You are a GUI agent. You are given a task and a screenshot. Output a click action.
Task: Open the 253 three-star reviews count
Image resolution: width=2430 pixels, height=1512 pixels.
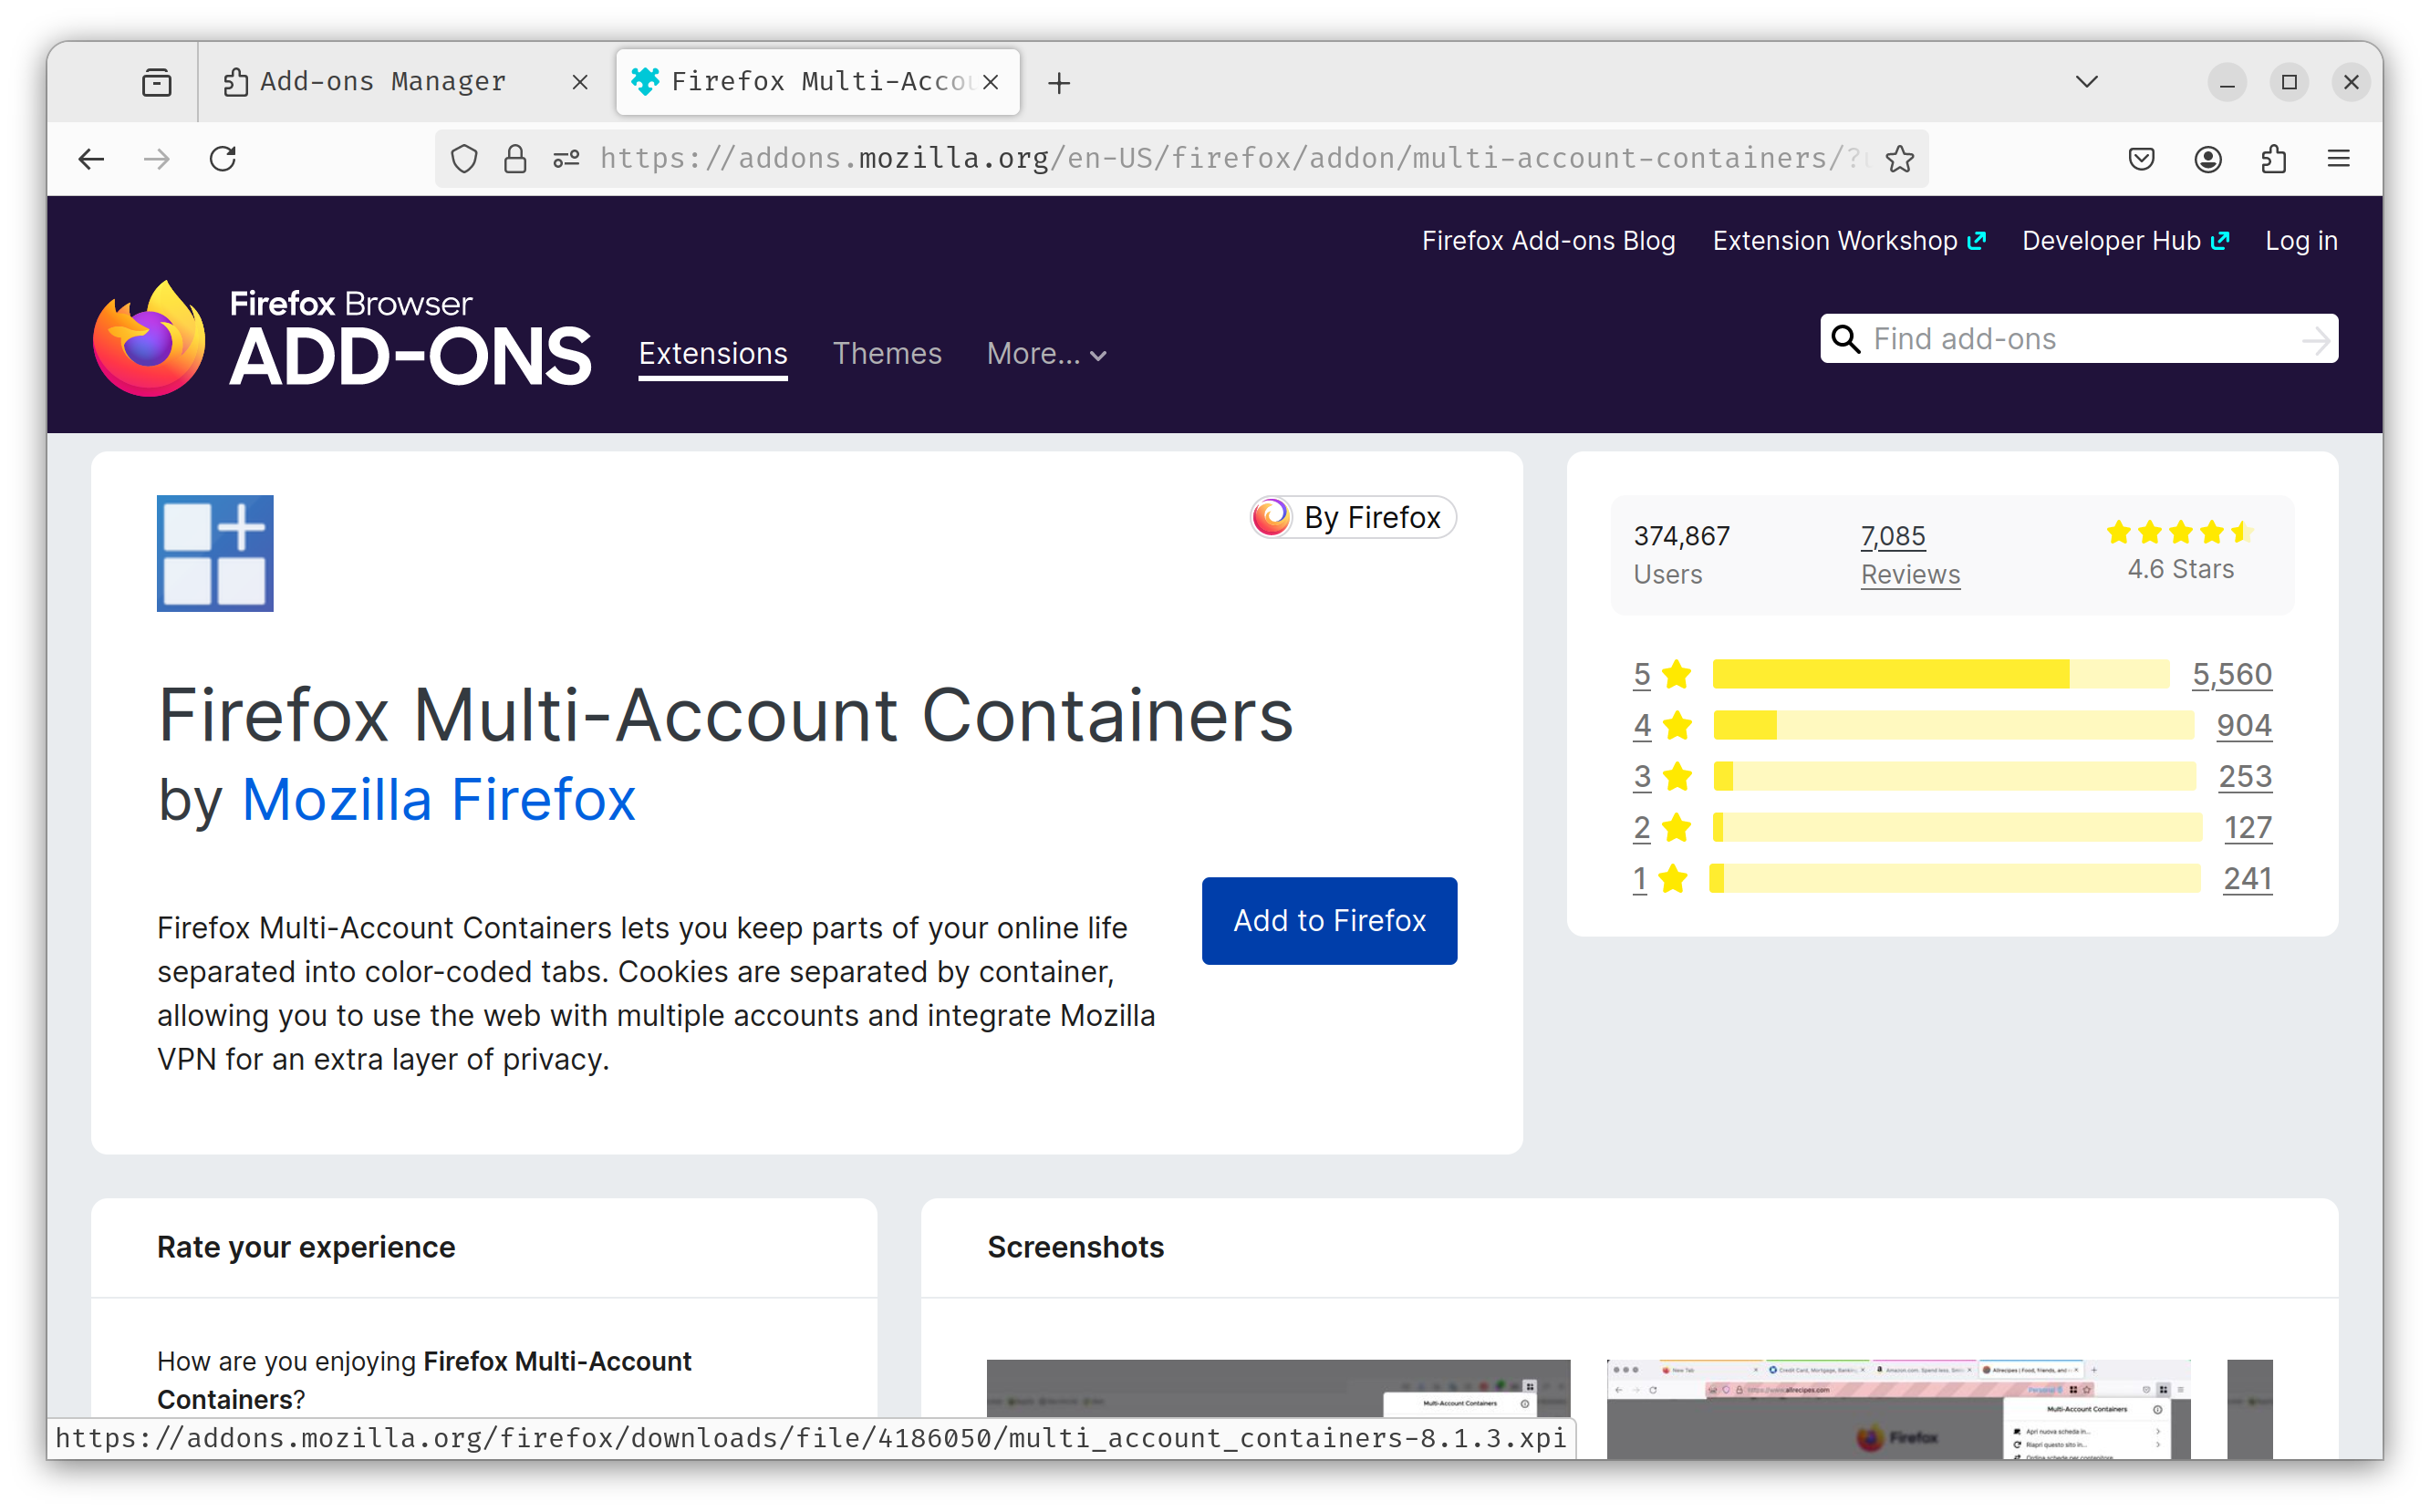click(2245, 776)
